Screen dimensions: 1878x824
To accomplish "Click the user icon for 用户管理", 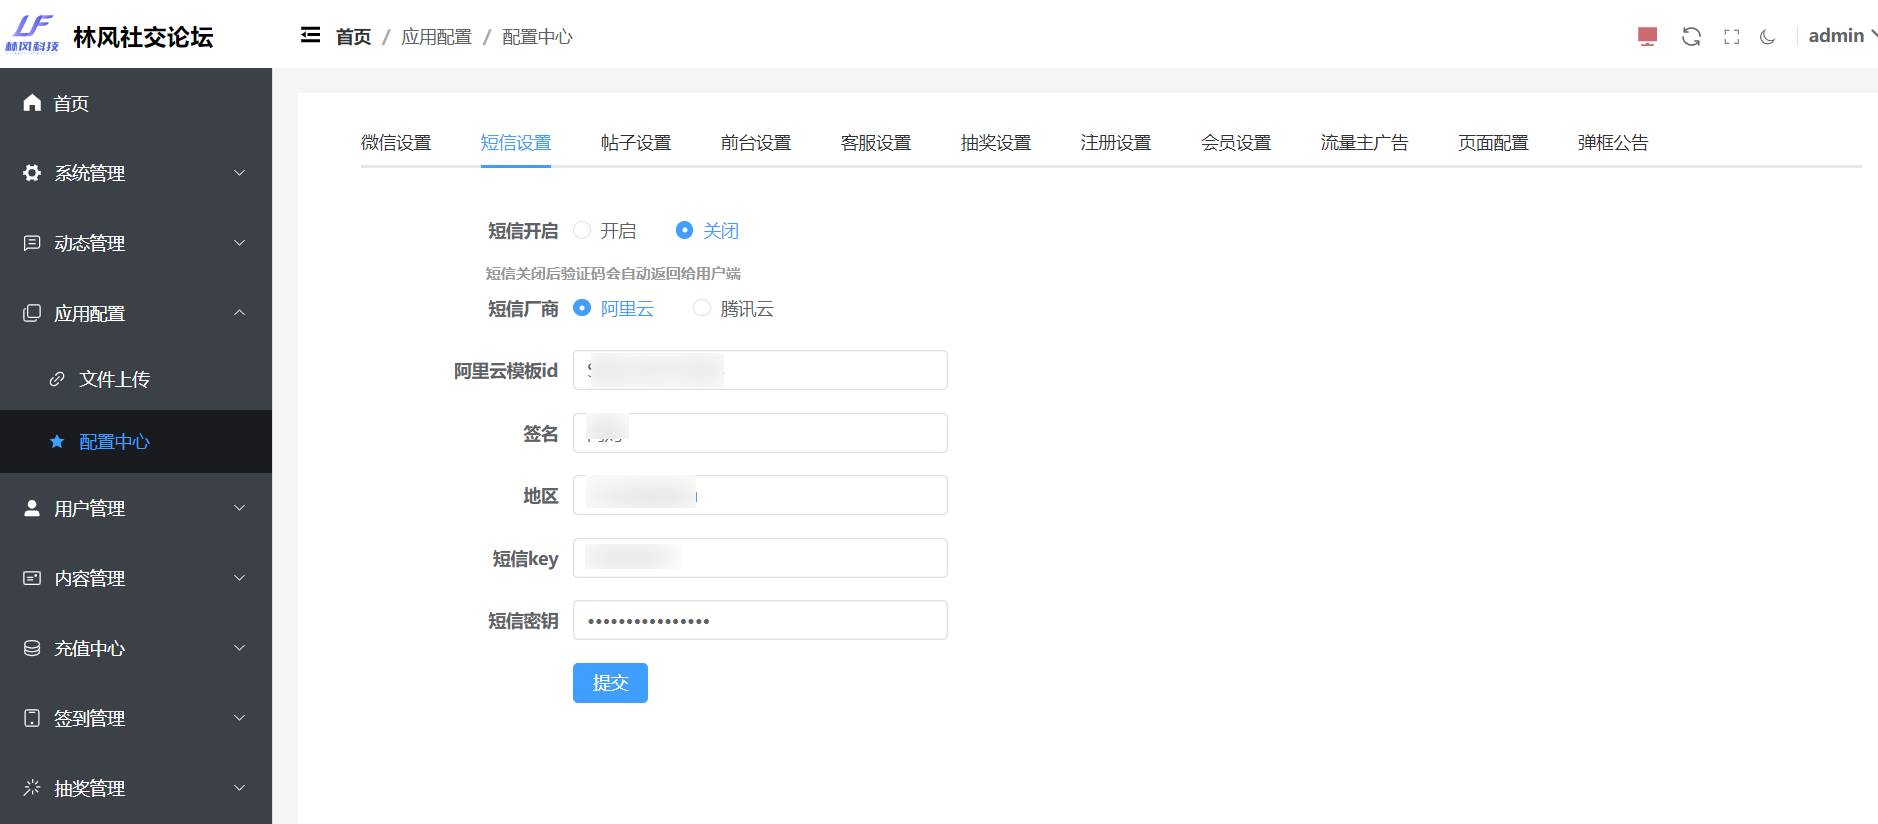I will point(32,508).
